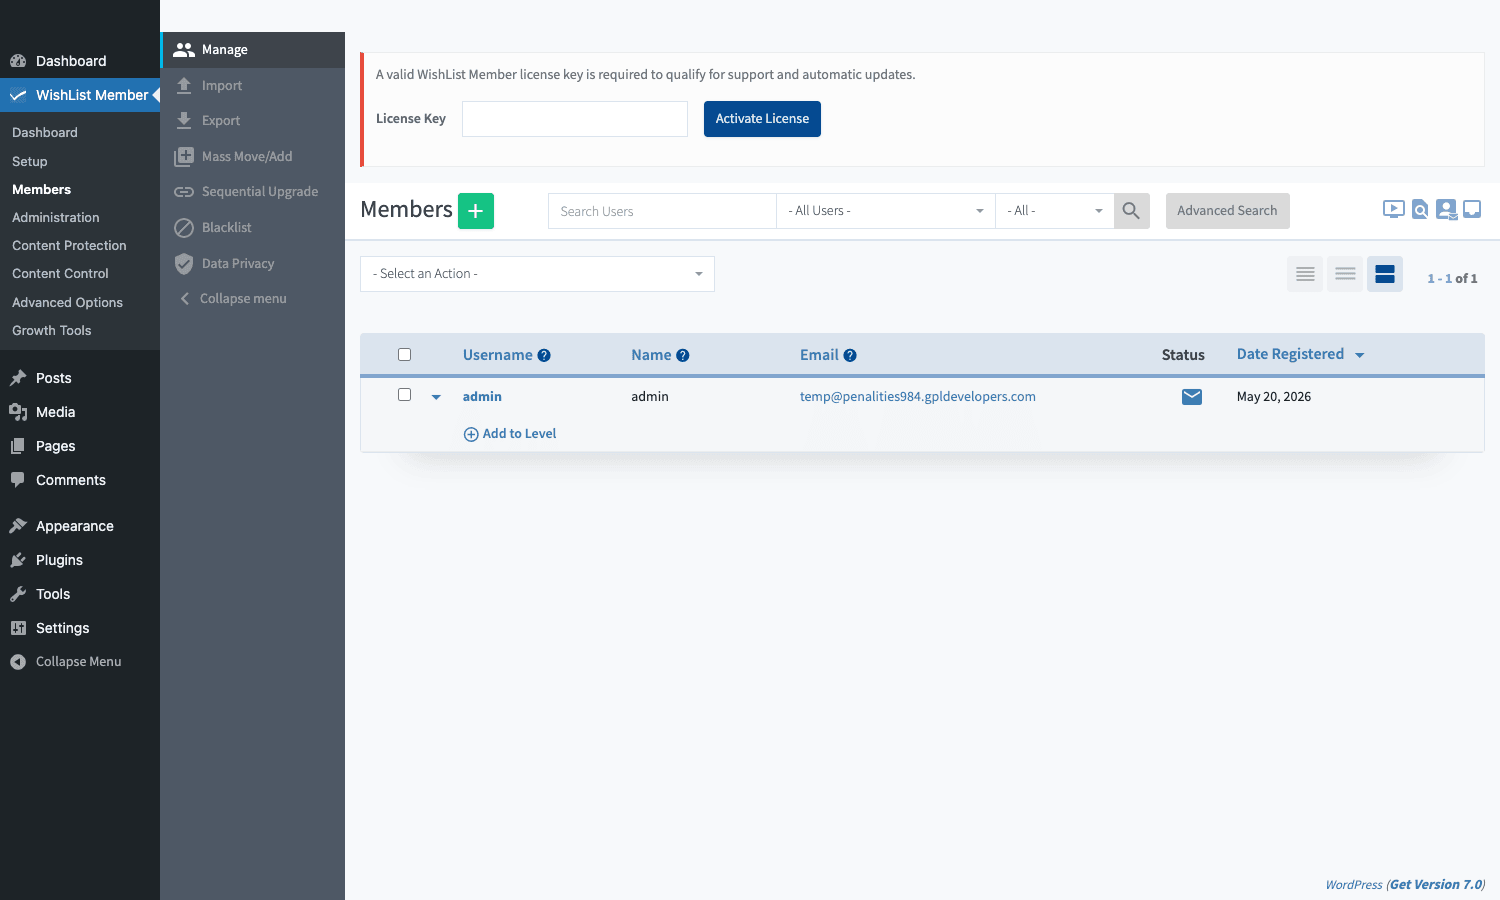Click the Advanced Search button
Screen dimensions: 1500x900
point(1227,211)
